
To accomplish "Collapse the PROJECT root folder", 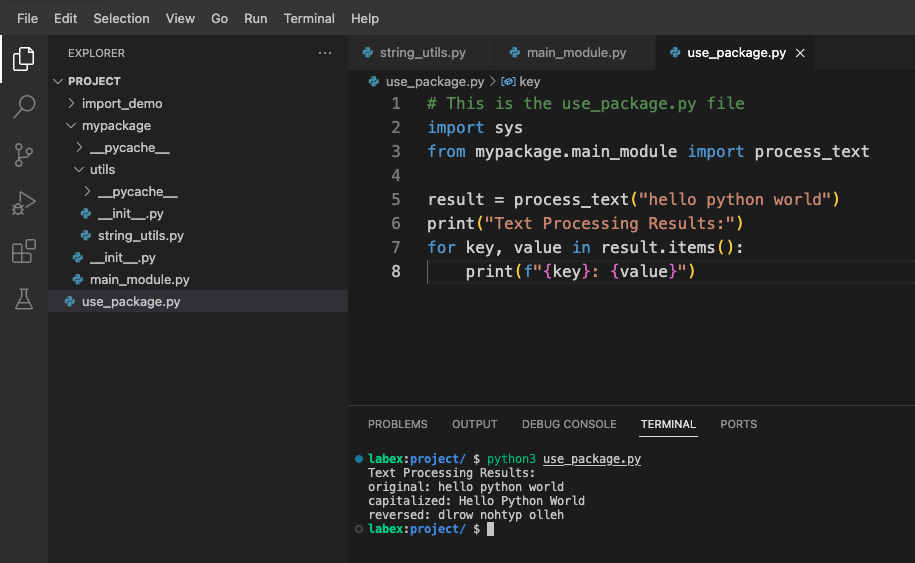I will coord(94,81).
